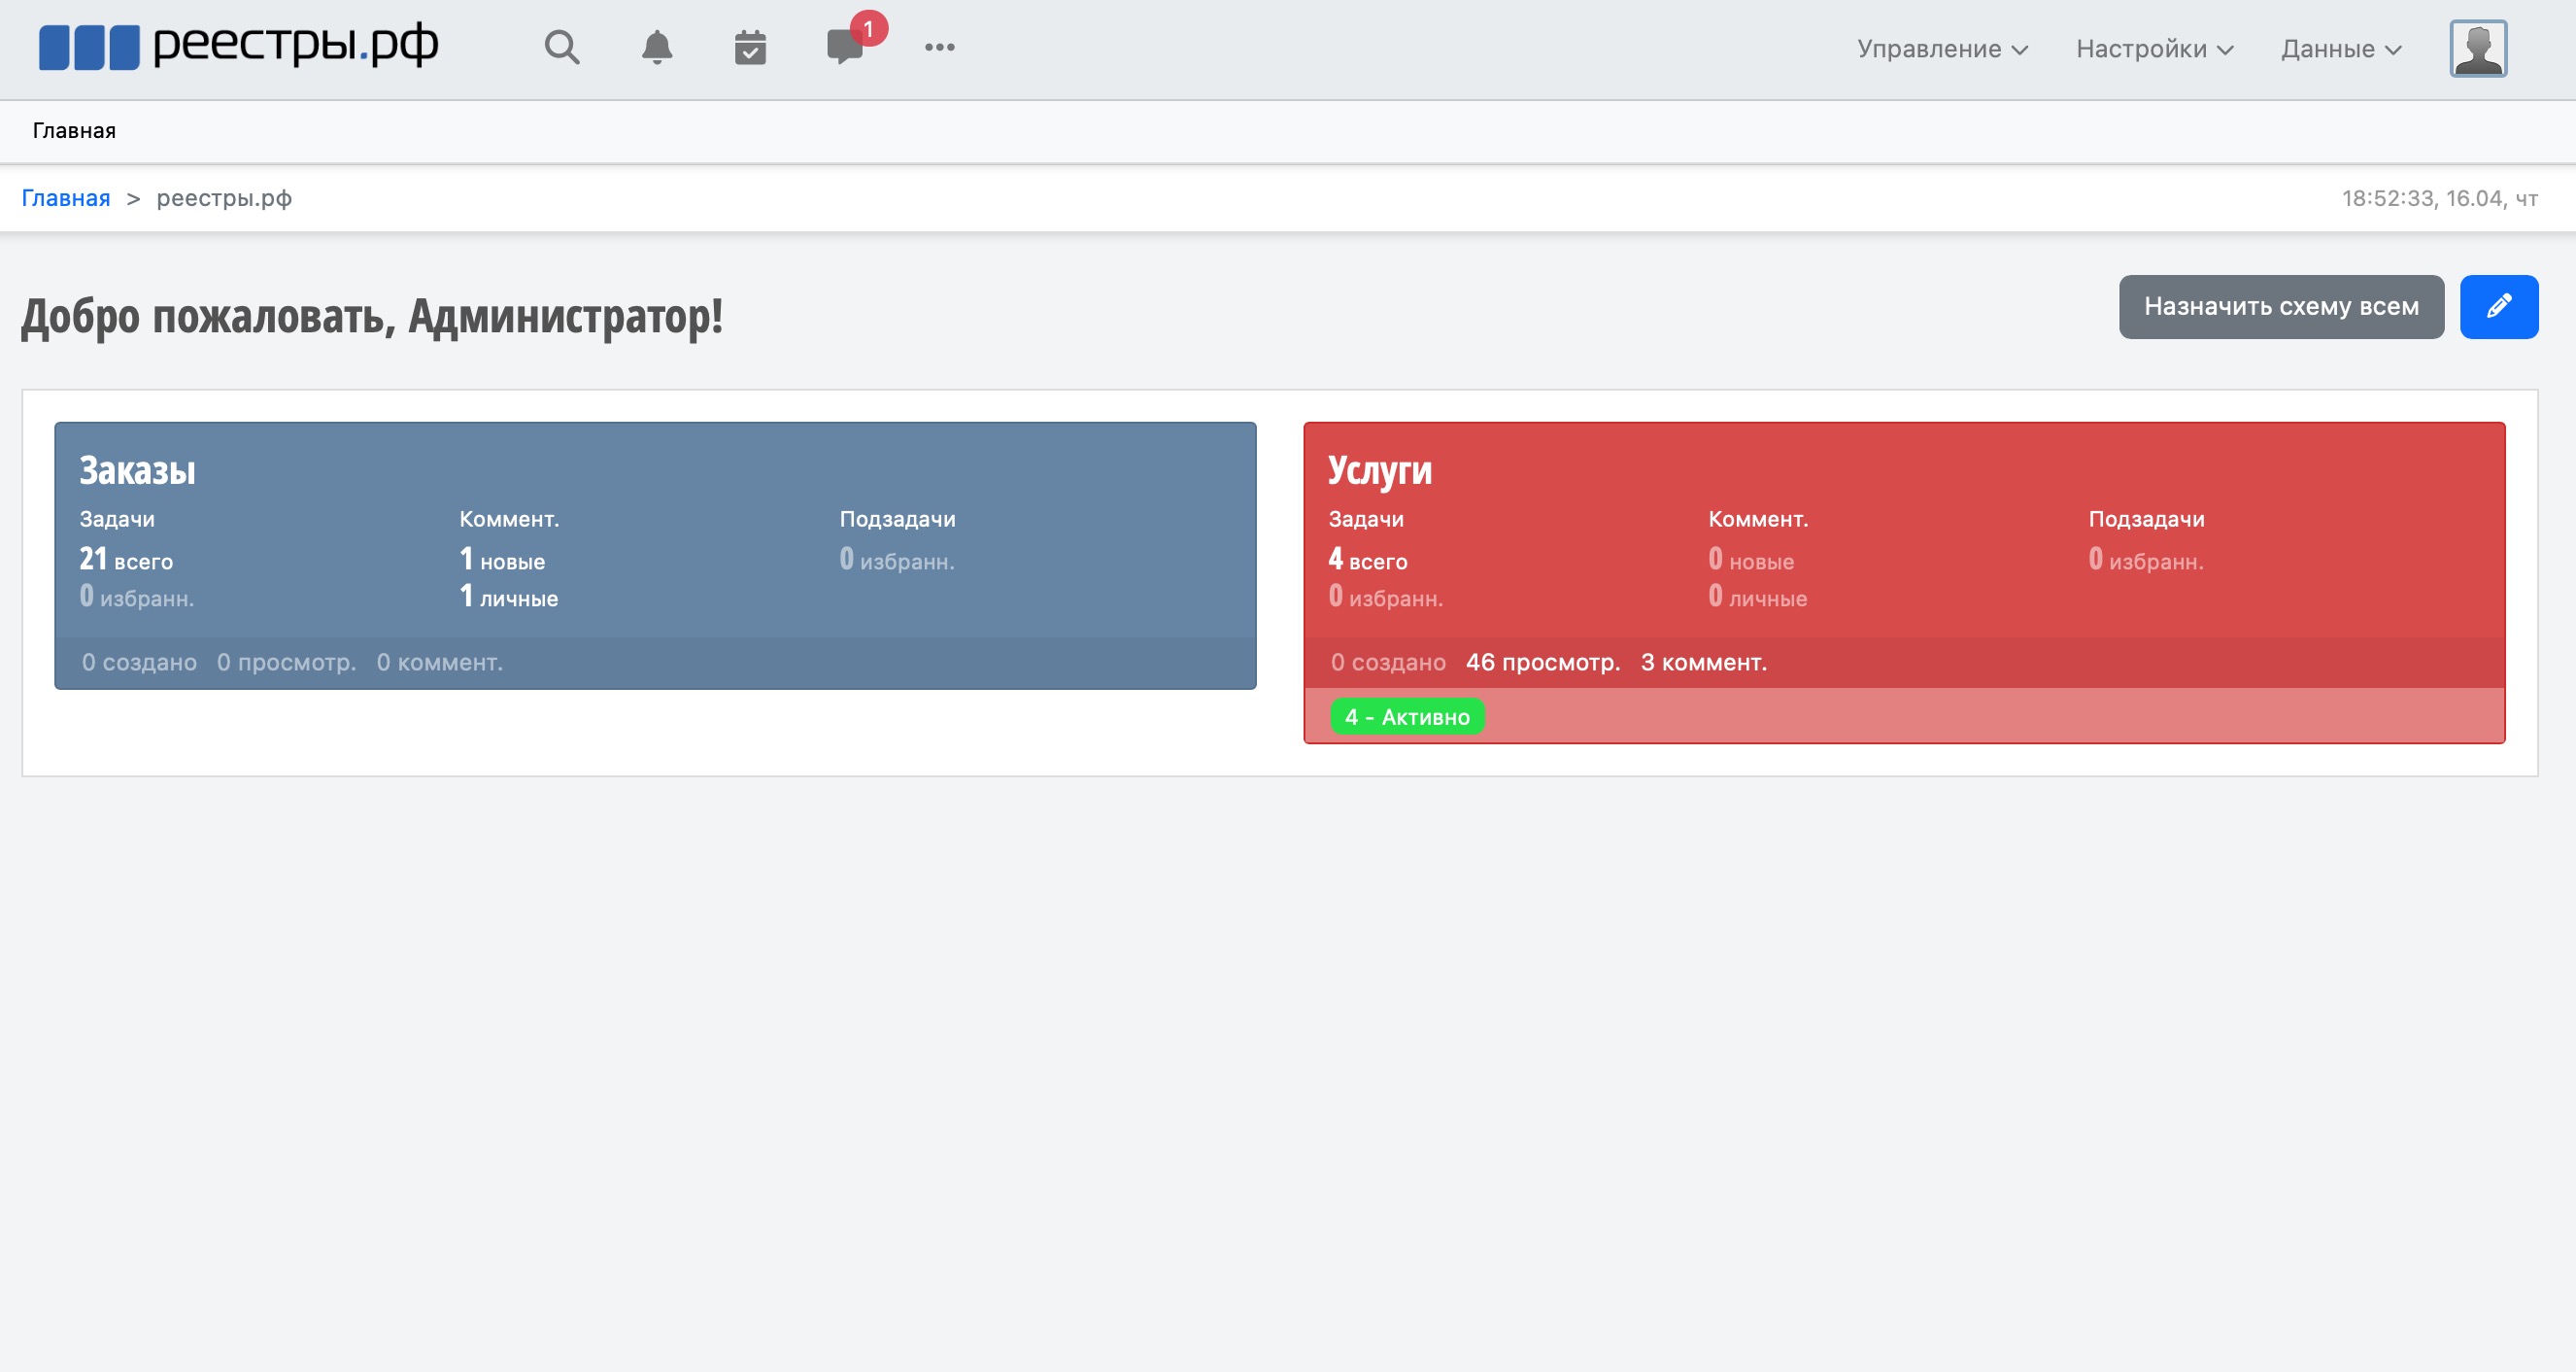Open the Заказы card title
Screen dimensions: 2576x1372
point(138,470)
